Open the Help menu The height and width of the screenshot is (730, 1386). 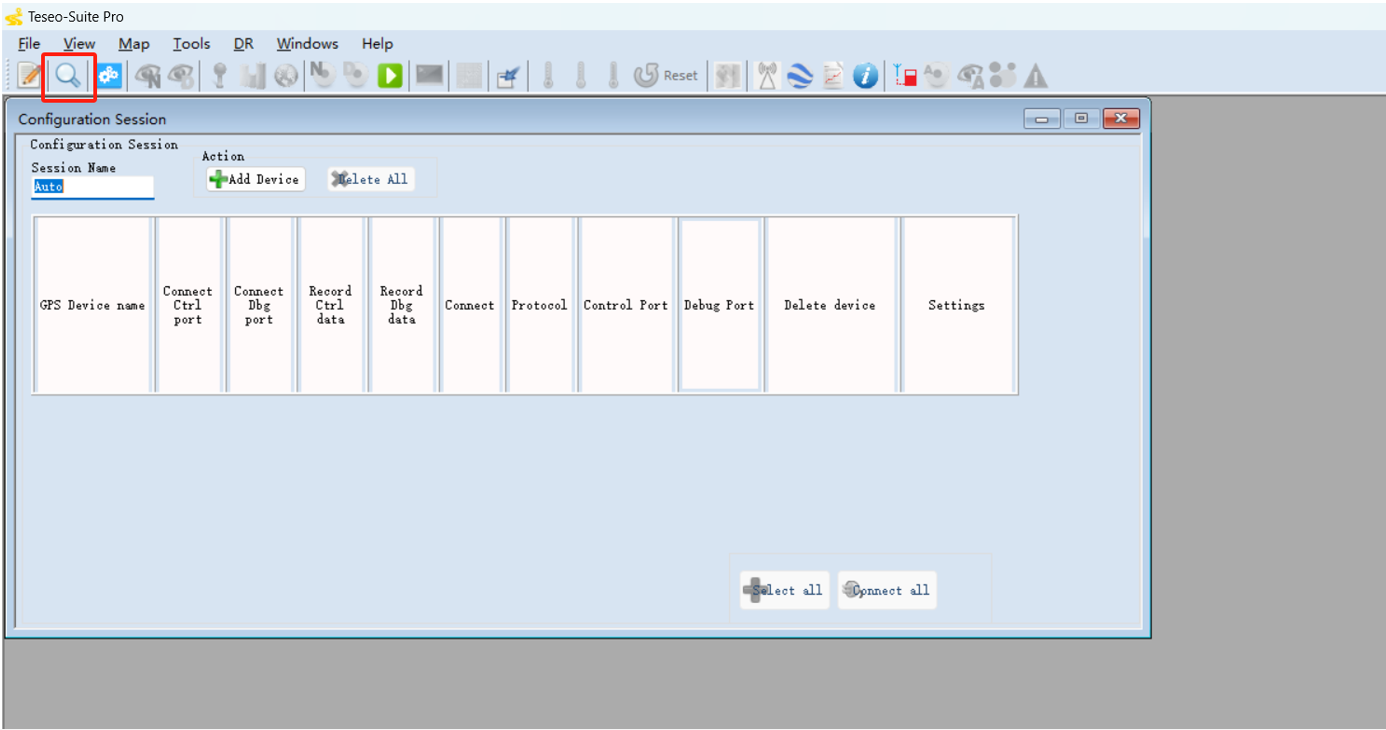pyautogui.click(x=377, y=44)
